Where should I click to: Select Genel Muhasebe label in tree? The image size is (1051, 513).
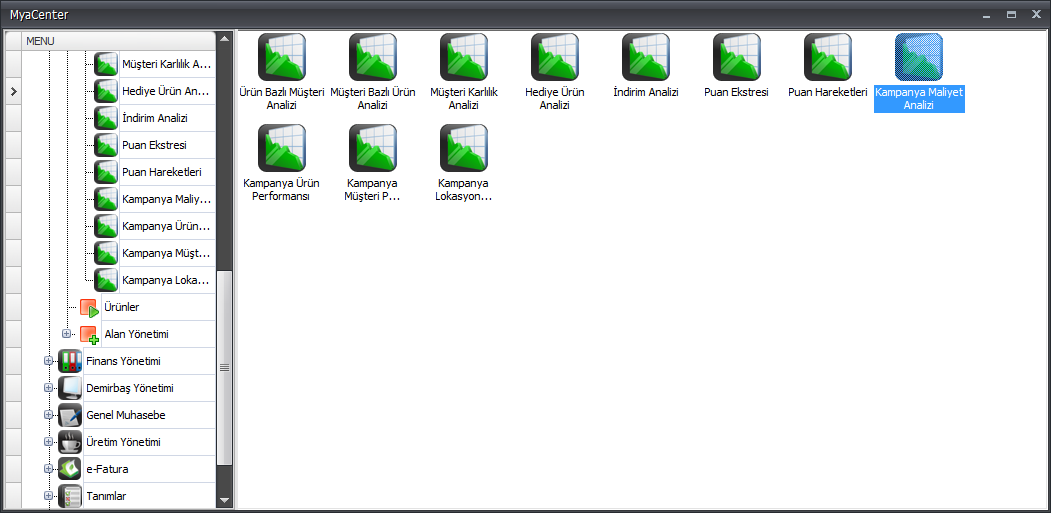tap(126, 415)
